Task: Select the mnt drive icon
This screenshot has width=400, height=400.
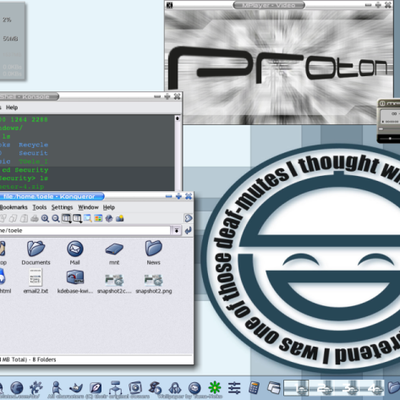Action: tap(114, 253)
